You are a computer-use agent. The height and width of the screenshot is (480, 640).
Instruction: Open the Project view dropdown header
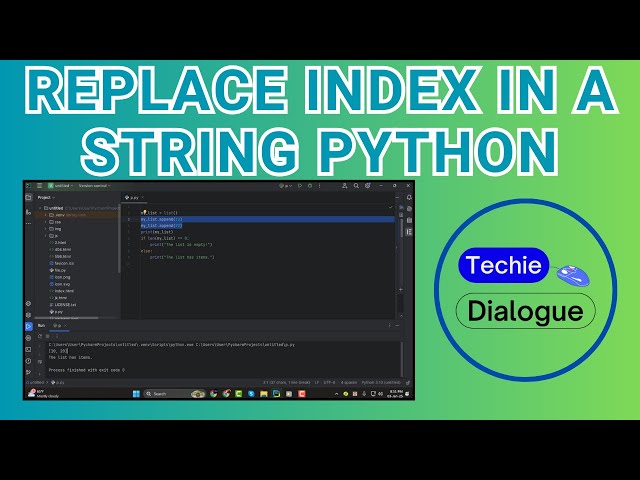(46, 198)
